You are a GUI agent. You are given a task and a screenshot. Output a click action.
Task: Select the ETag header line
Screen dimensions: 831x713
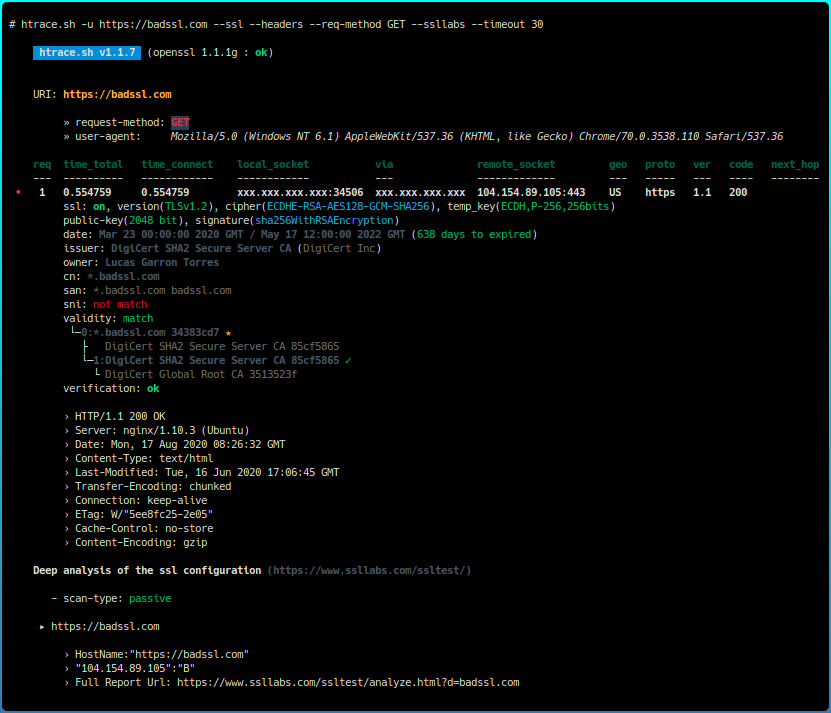tap(144, 514)
